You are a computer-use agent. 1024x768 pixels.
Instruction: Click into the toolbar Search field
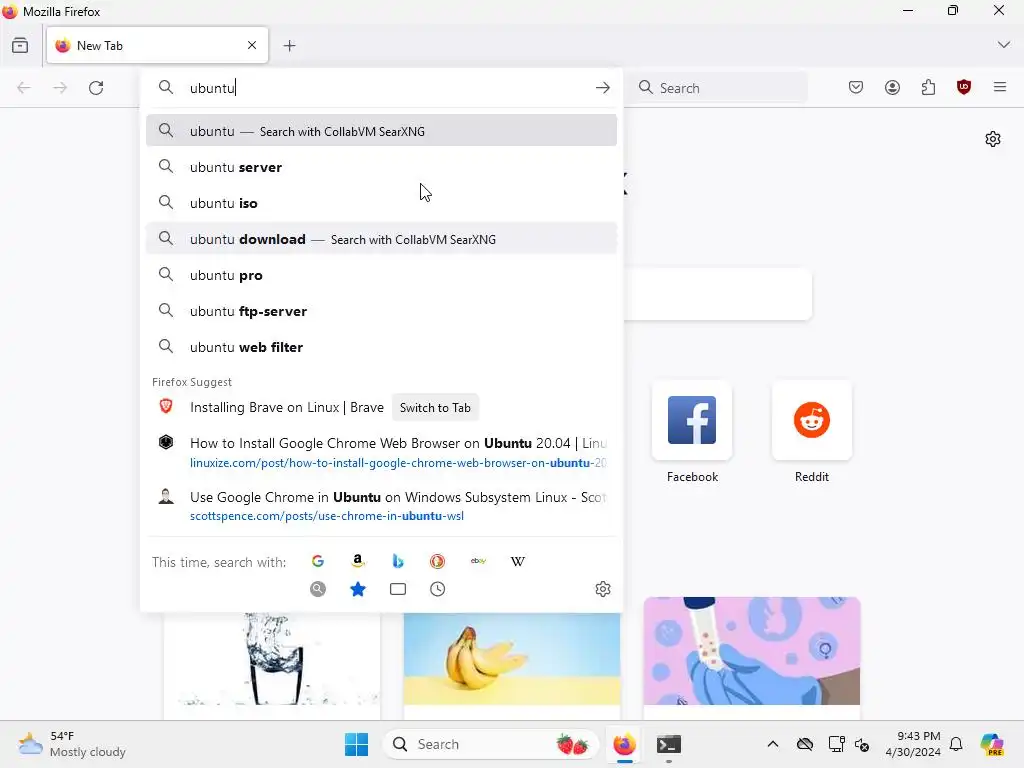(718, 88)
